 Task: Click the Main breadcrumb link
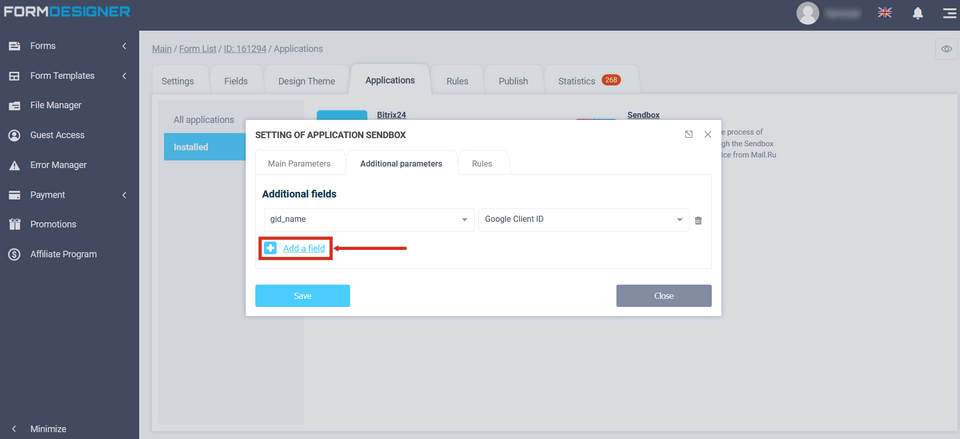162,49
